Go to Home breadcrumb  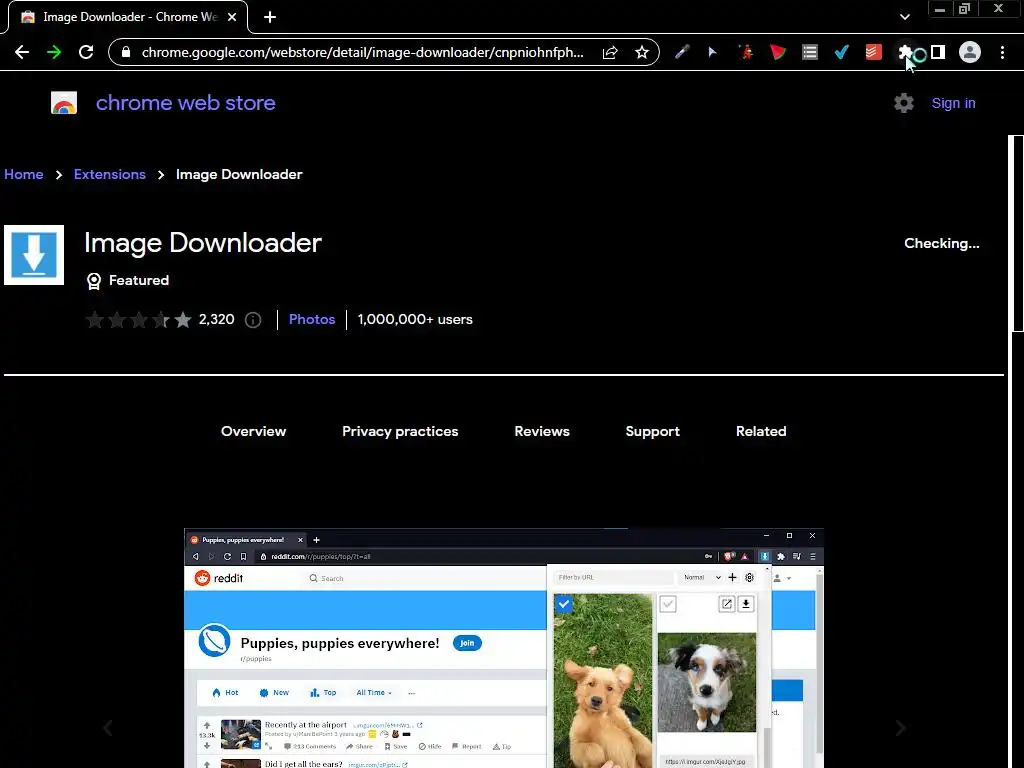coord(24,174)
